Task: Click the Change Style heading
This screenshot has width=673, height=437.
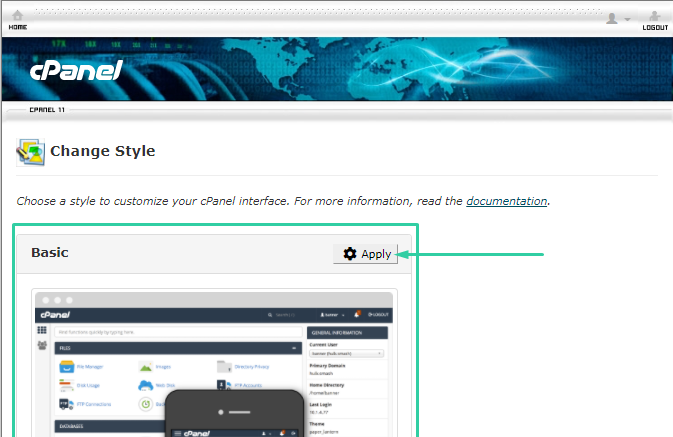Action: 103,151
